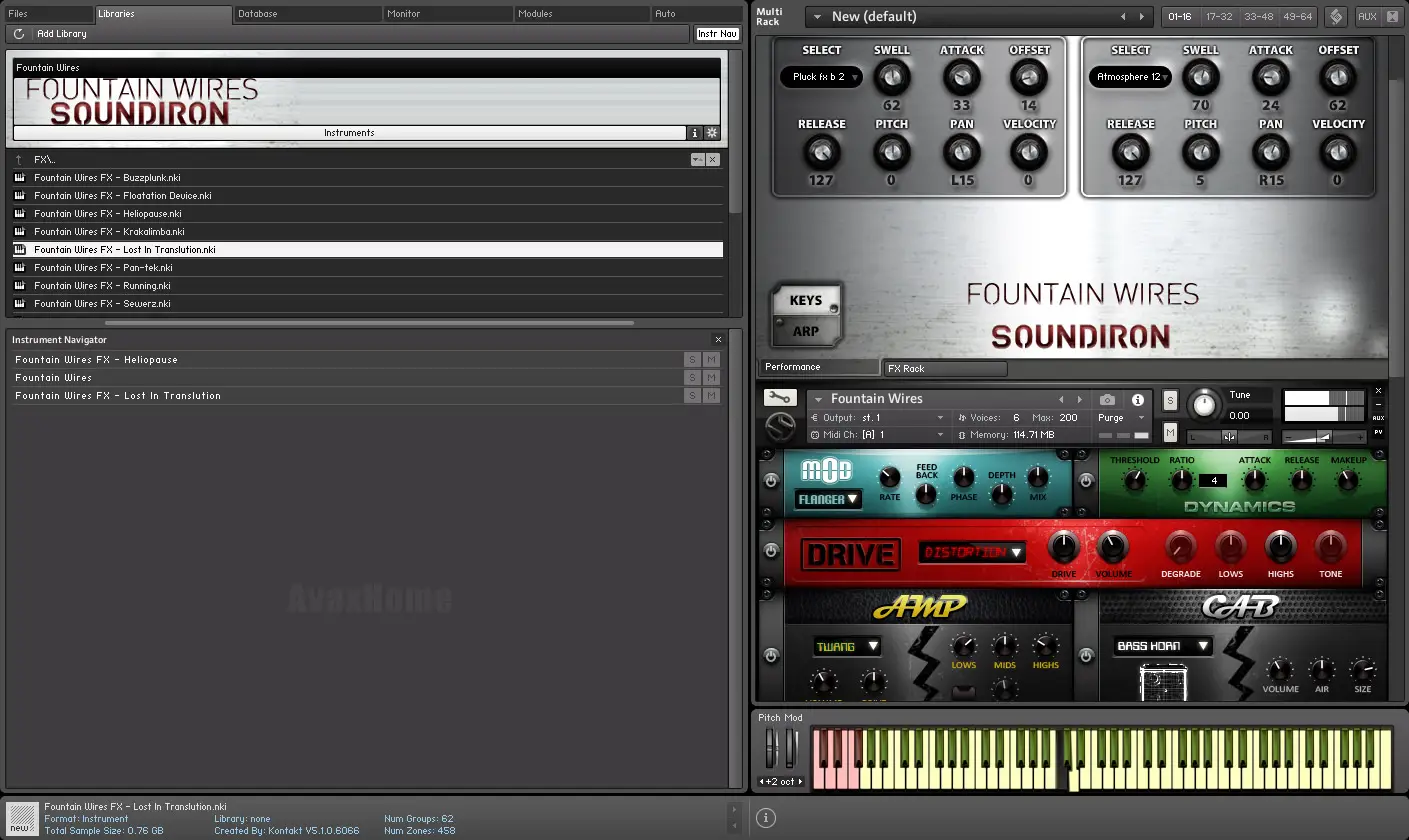
Task: Mute the Fountain Wires instrument
Action: [1170, 432]
